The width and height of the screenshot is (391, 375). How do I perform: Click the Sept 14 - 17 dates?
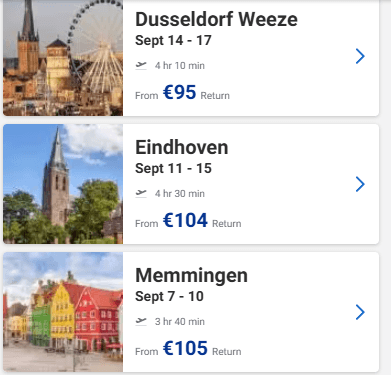pyautogui.click(x=173, y=40)
